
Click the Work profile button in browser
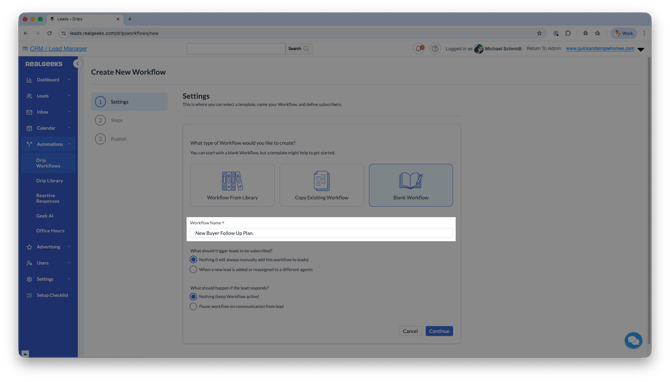click(x=624, y=33)
